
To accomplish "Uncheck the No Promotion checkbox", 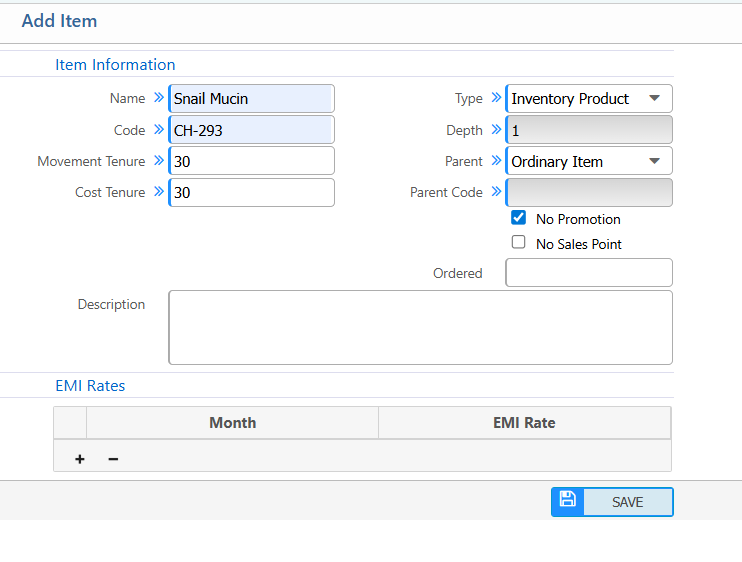I will [x=518, y=218].
